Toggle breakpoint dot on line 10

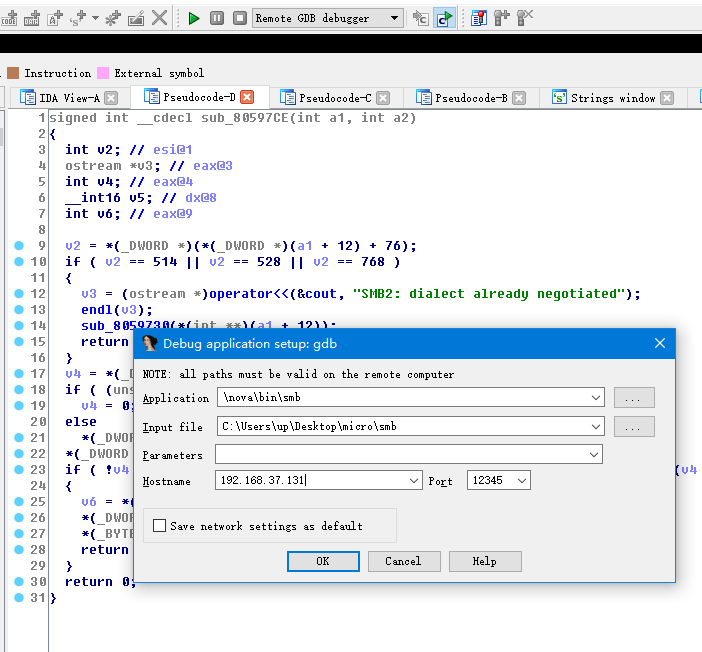click(19, 262)
